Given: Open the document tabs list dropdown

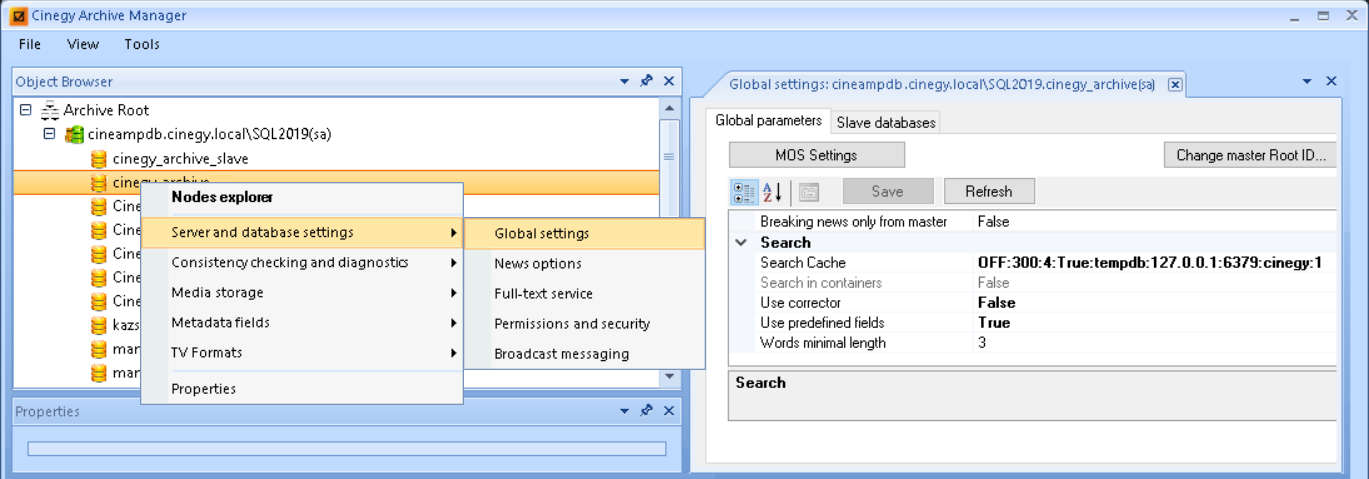Looking at the screenshot, I should coord(1307,81).
